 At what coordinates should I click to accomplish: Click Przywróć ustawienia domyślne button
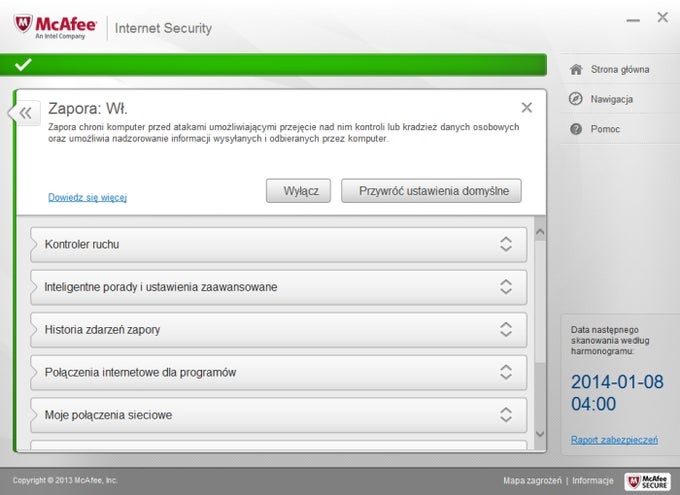(x=432, y=191)
